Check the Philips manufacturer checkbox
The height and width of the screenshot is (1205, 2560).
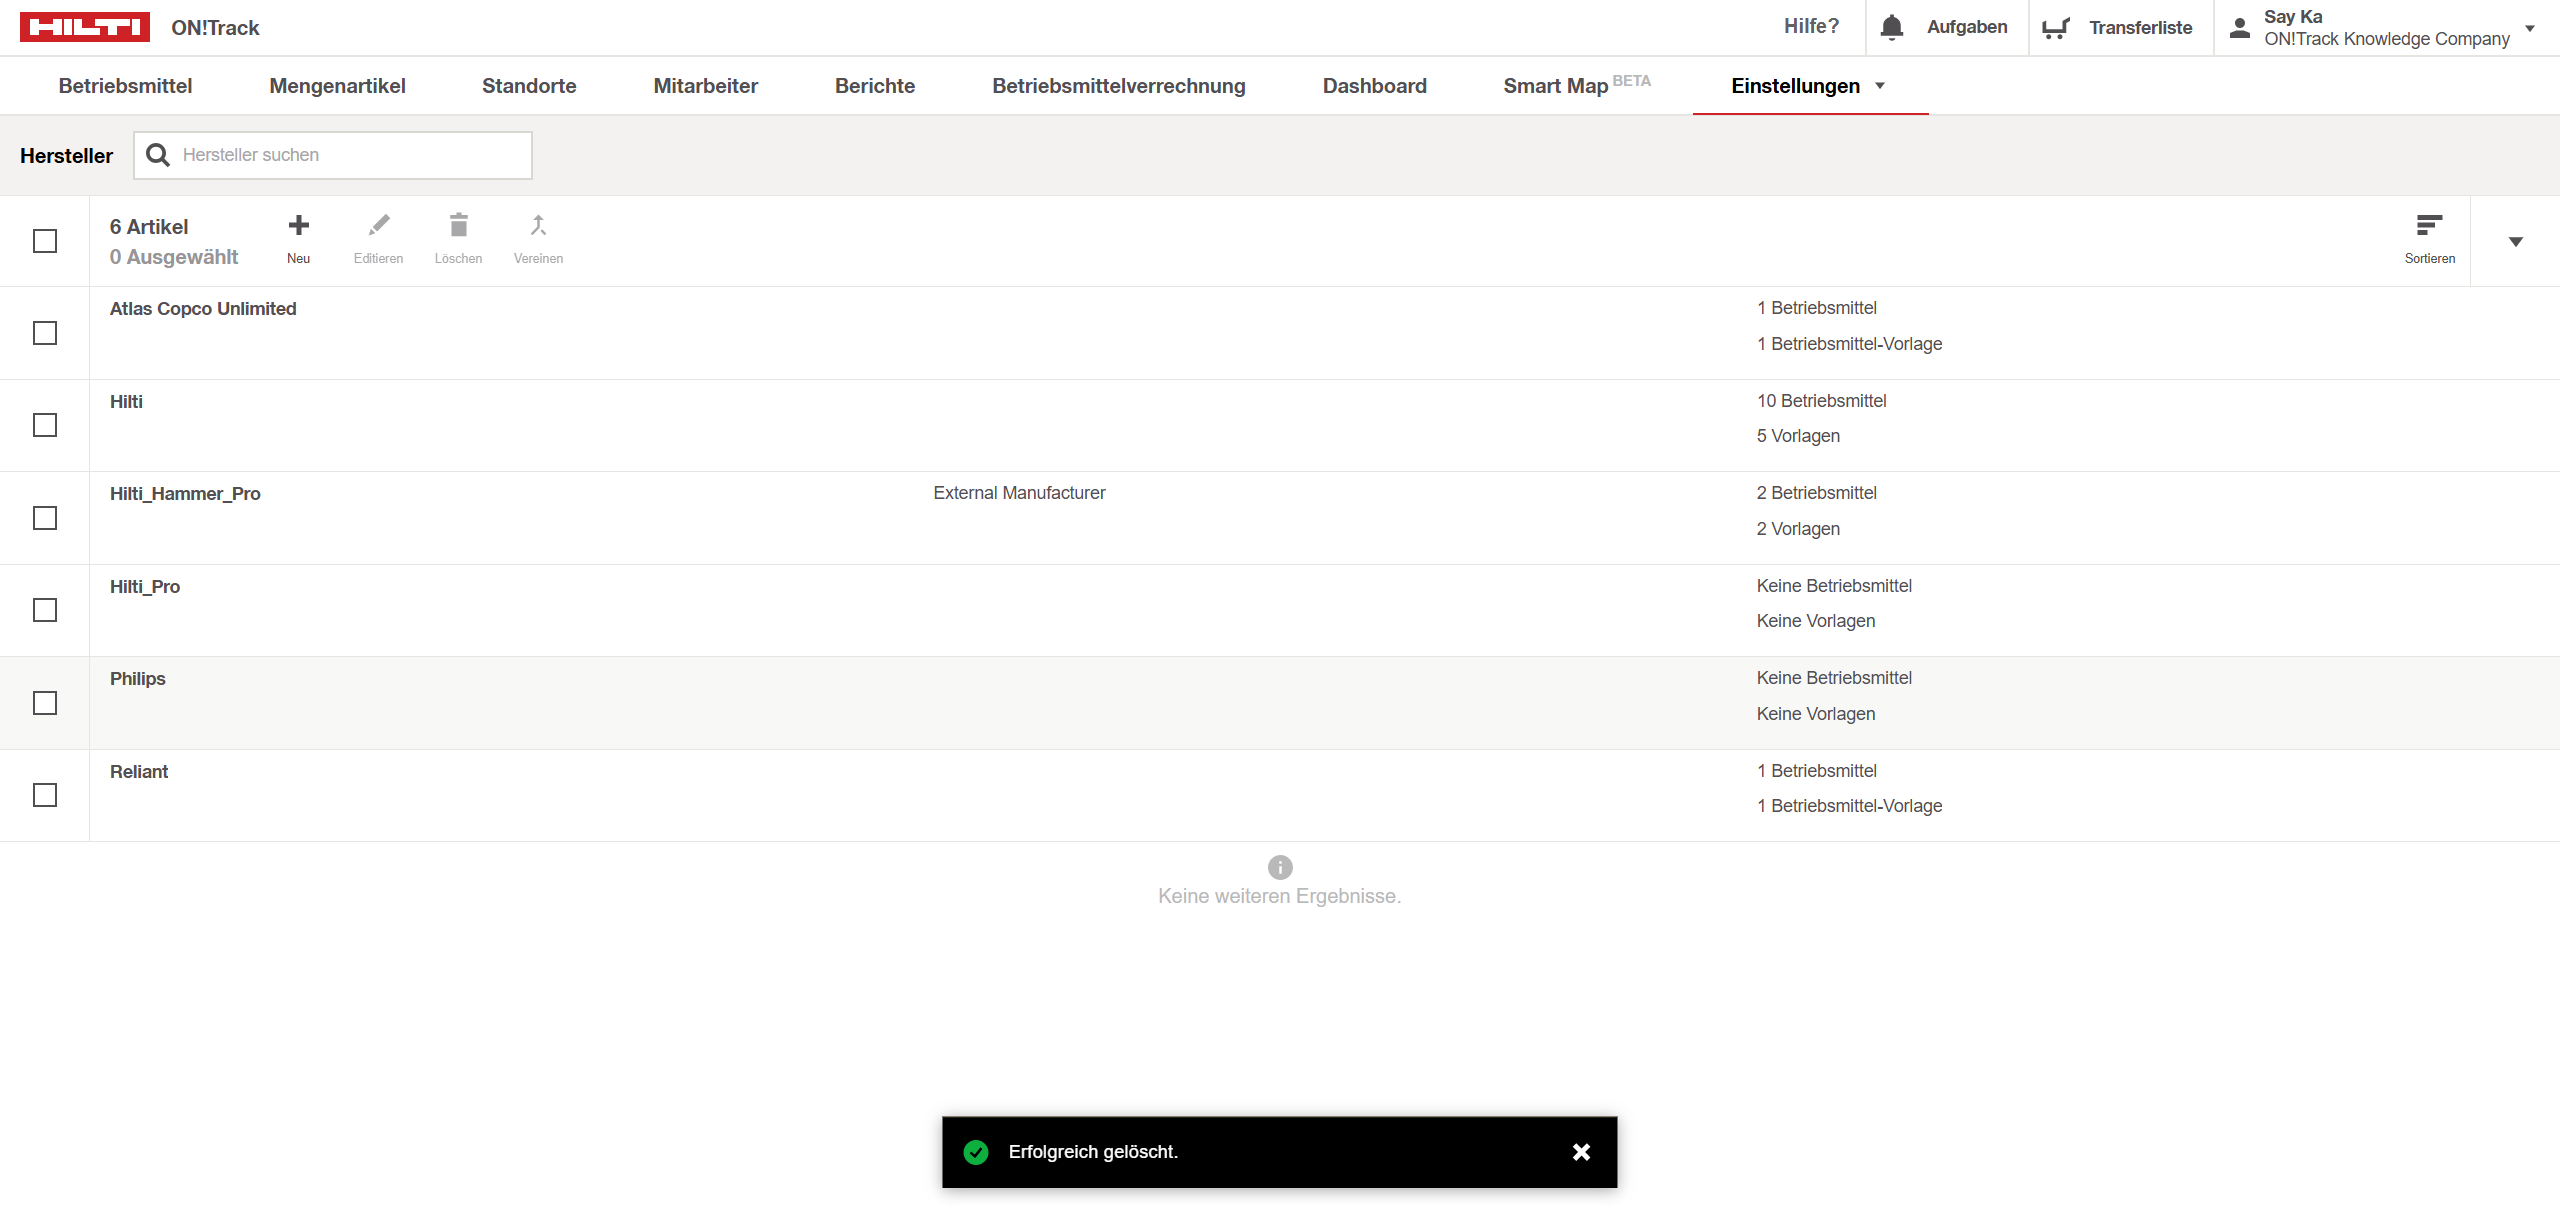pos(45,703)
